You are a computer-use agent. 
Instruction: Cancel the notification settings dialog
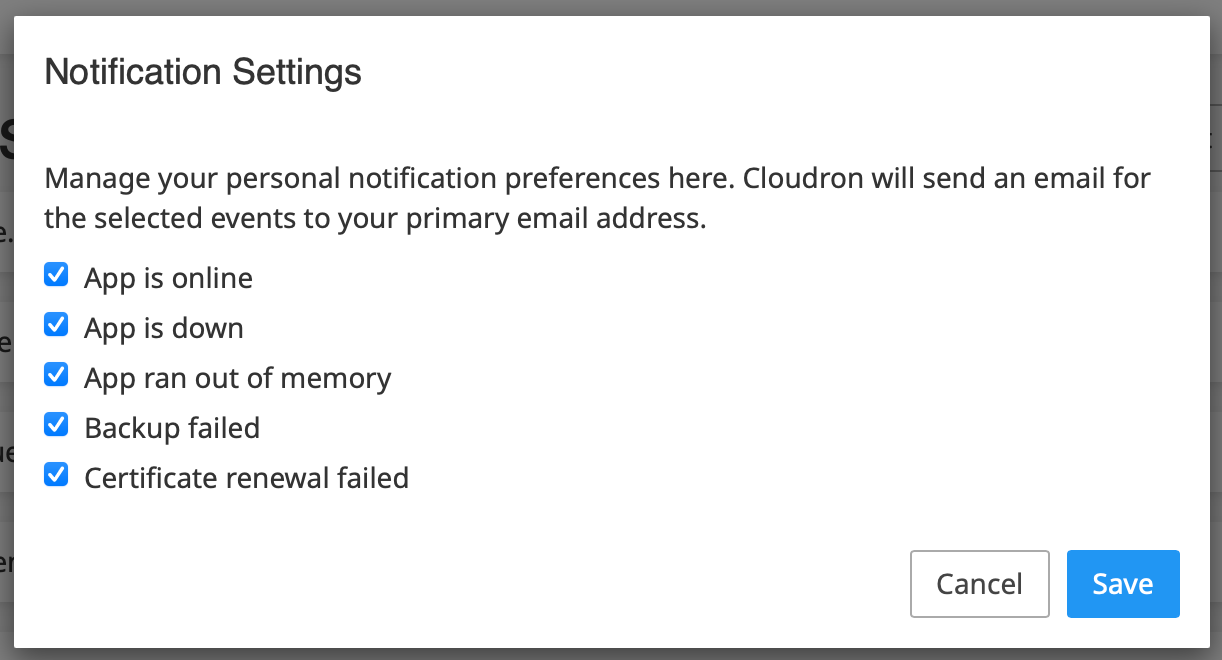[979, 584]
